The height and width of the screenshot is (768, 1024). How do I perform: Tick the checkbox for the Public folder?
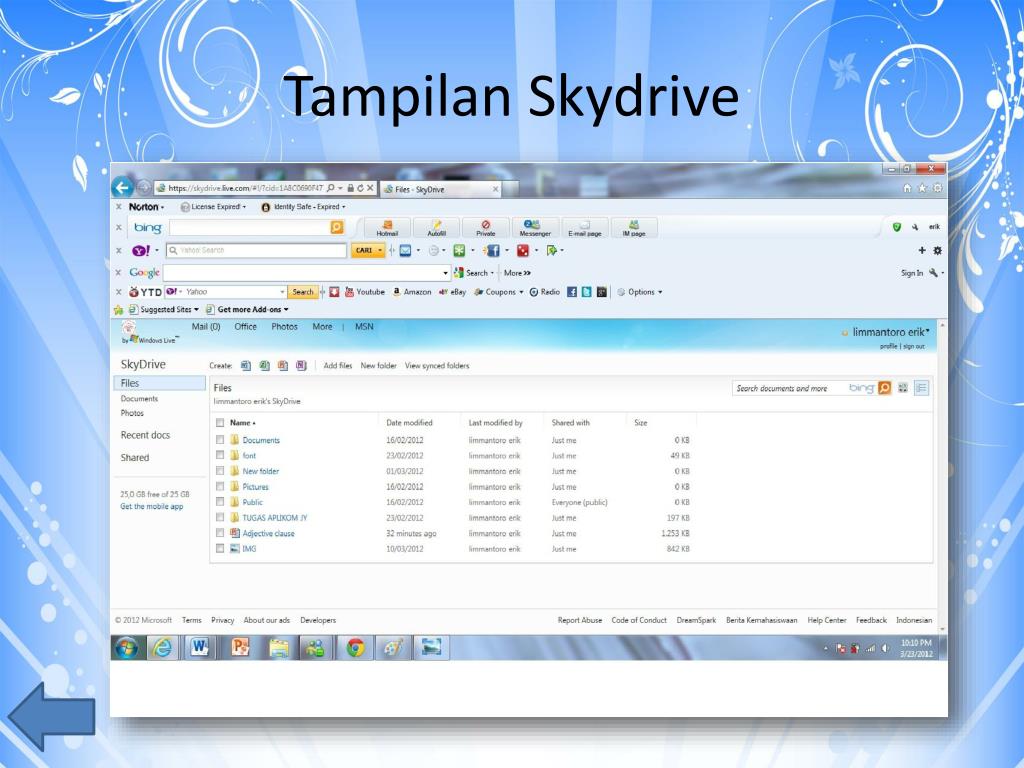(220, 502)
